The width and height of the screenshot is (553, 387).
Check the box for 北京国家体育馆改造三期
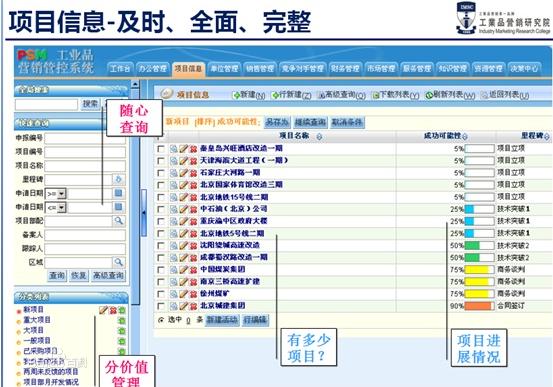point(160,185)
